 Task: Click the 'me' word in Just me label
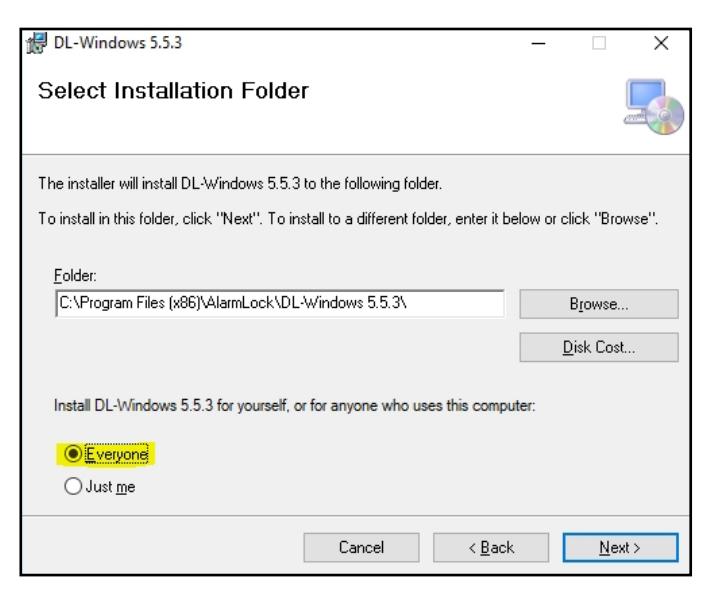coord(125,487)
